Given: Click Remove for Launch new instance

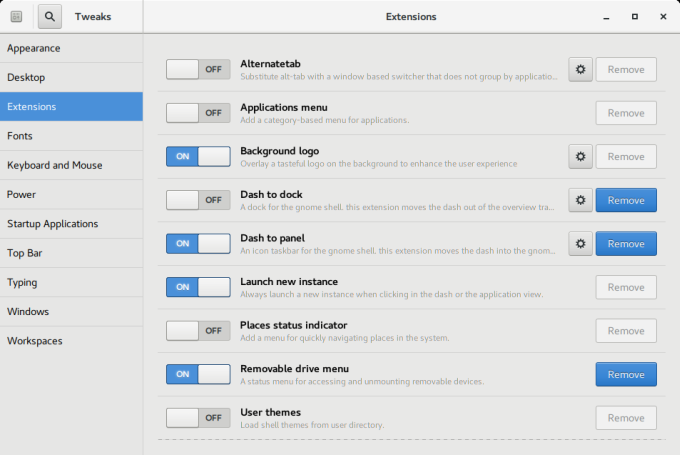Looking at the screenshot, I should coord(626,287).
